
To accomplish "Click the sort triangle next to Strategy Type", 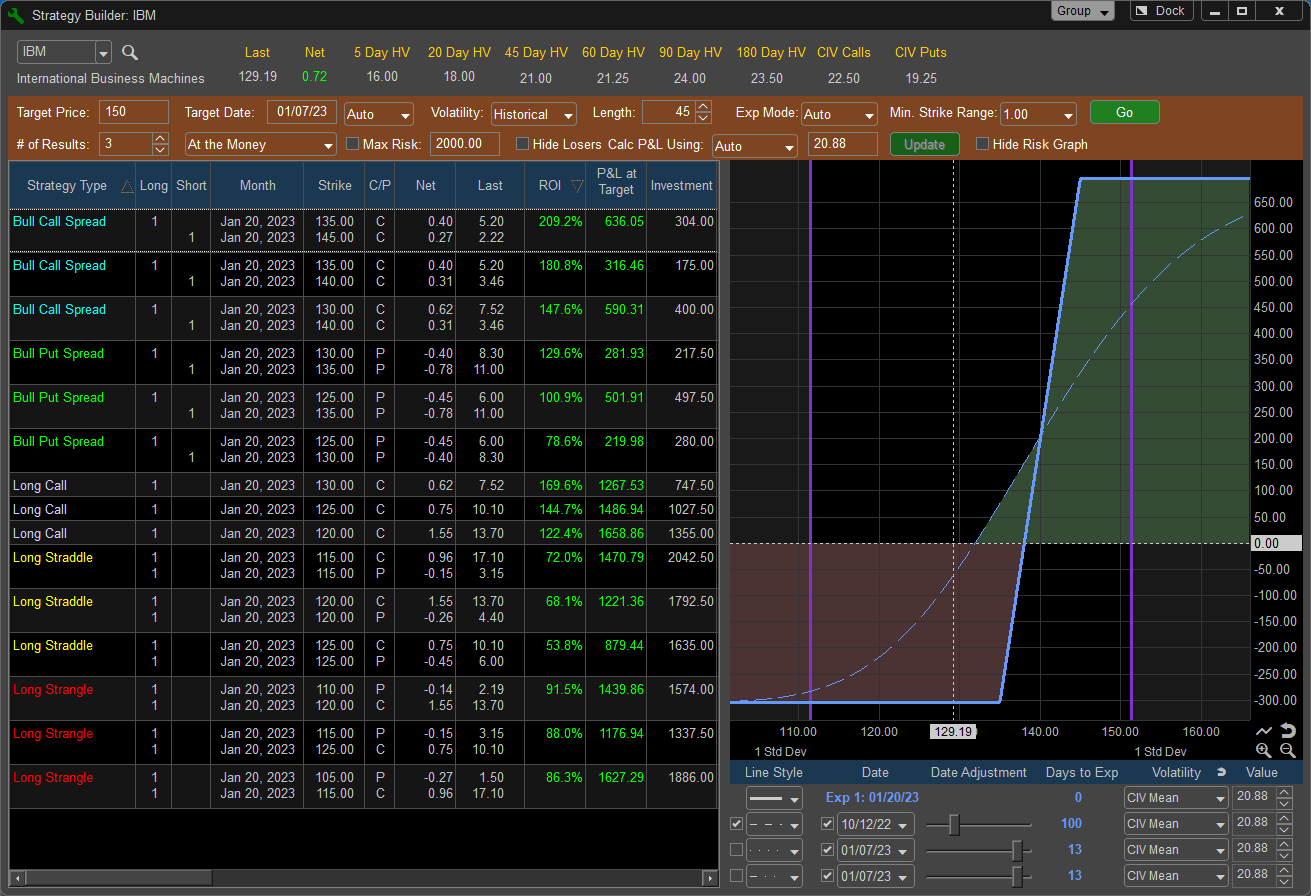I will (x=127, y=186).
